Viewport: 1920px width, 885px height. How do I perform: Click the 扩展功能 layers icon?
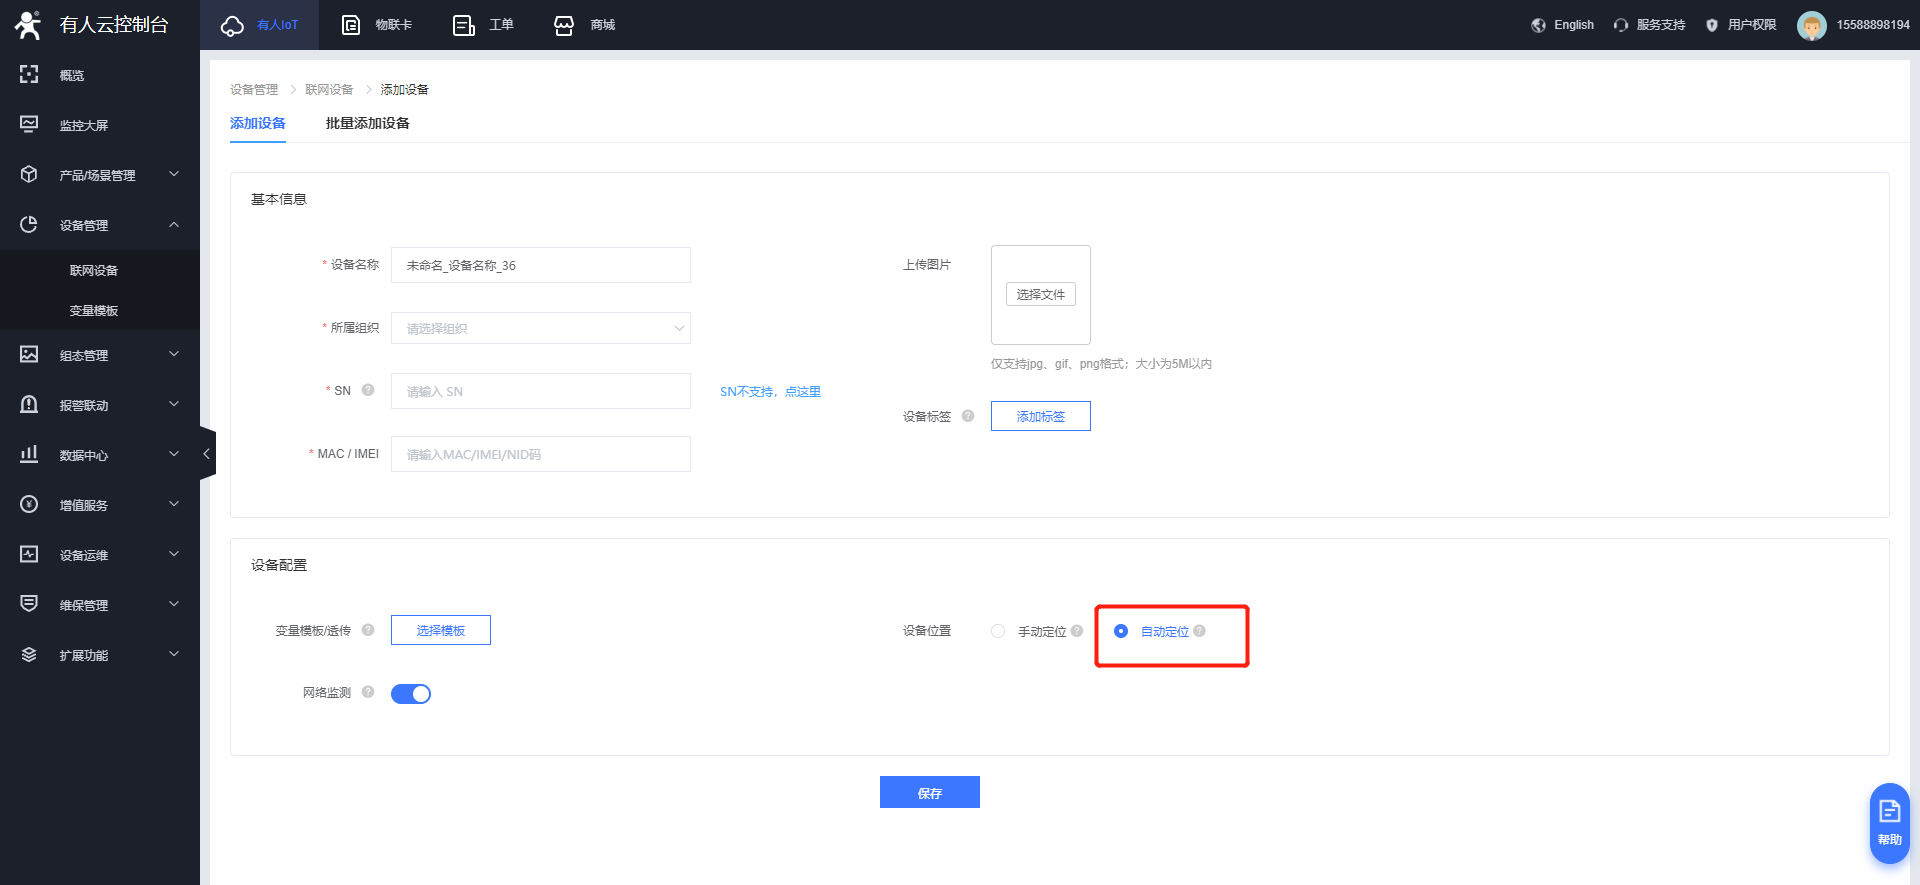[29, 654]
